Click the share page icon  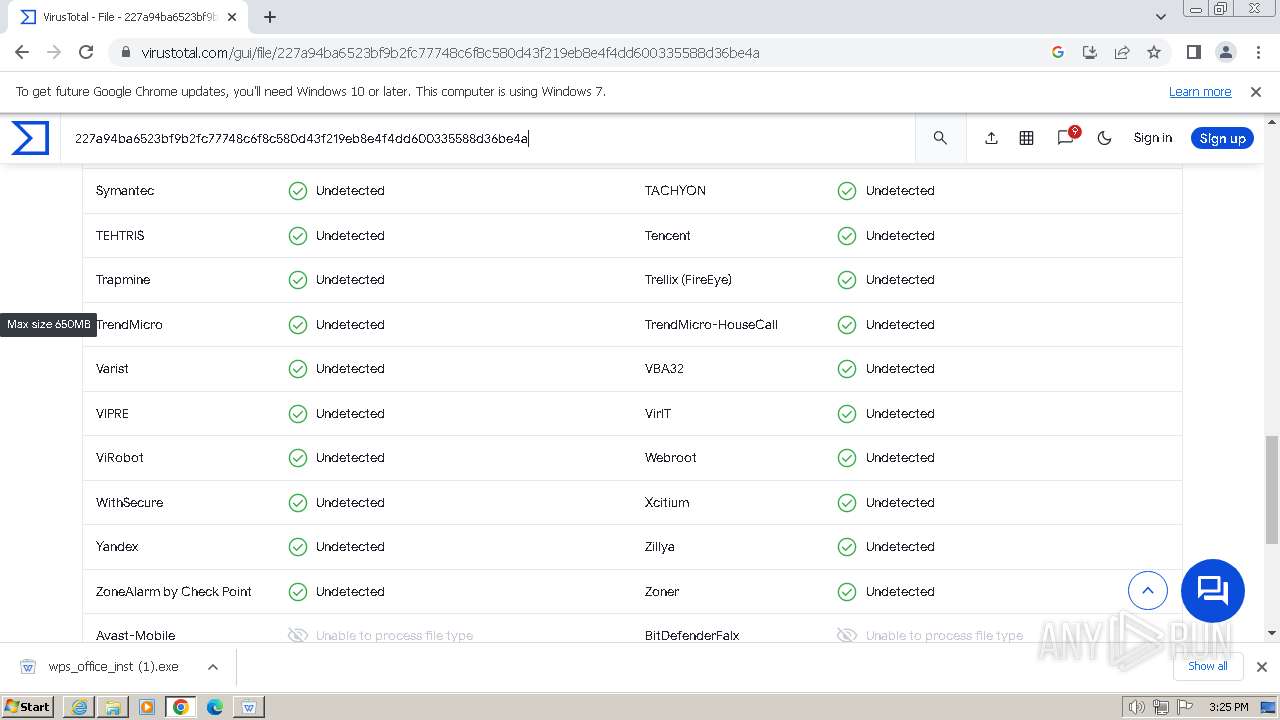[x=1122, y=52]
